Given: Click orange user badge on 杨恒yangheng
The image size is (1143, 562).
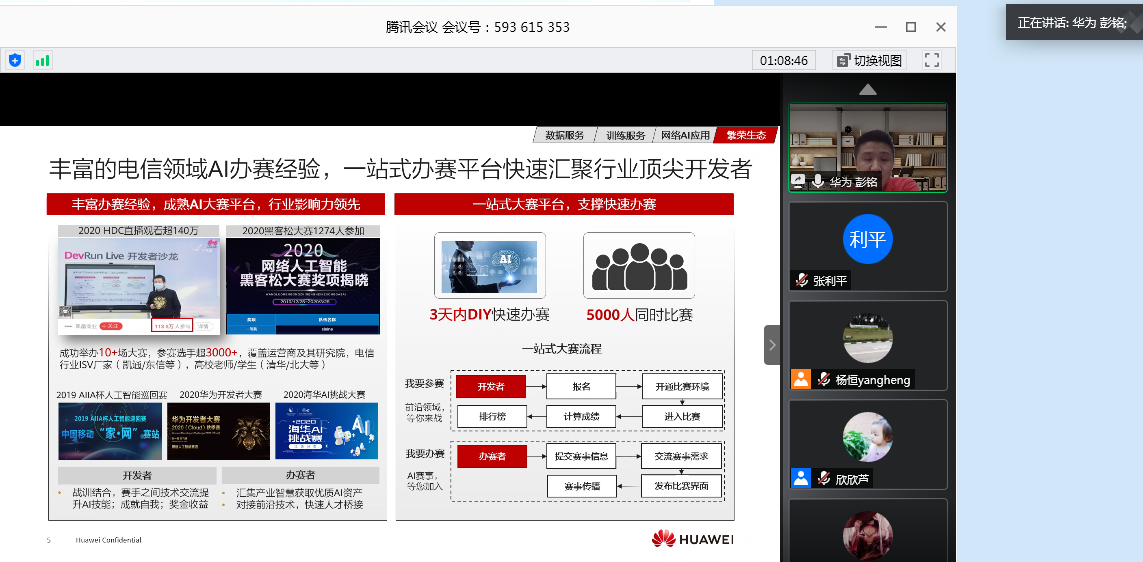Looking at the screenshot, I should (800, 379).
